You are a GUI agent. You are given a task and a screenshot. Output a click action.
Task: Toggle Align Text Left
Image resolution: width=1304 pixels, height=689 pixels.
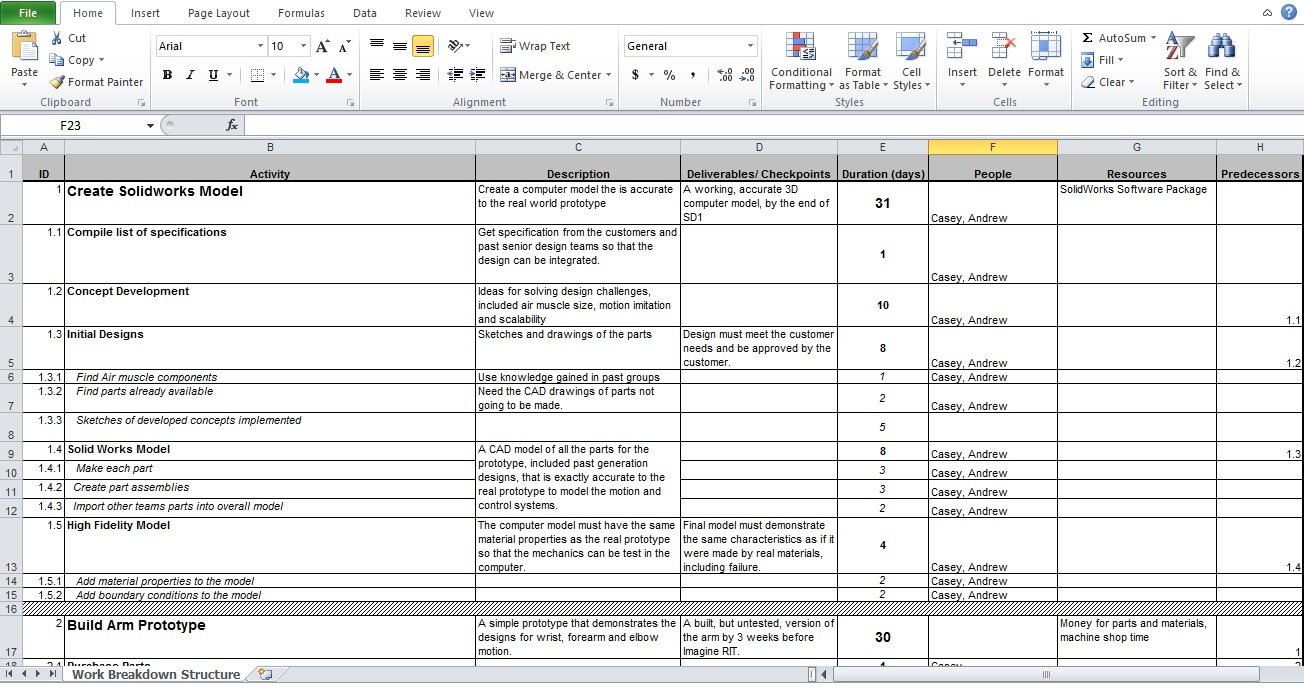click(x=377, y=75)
